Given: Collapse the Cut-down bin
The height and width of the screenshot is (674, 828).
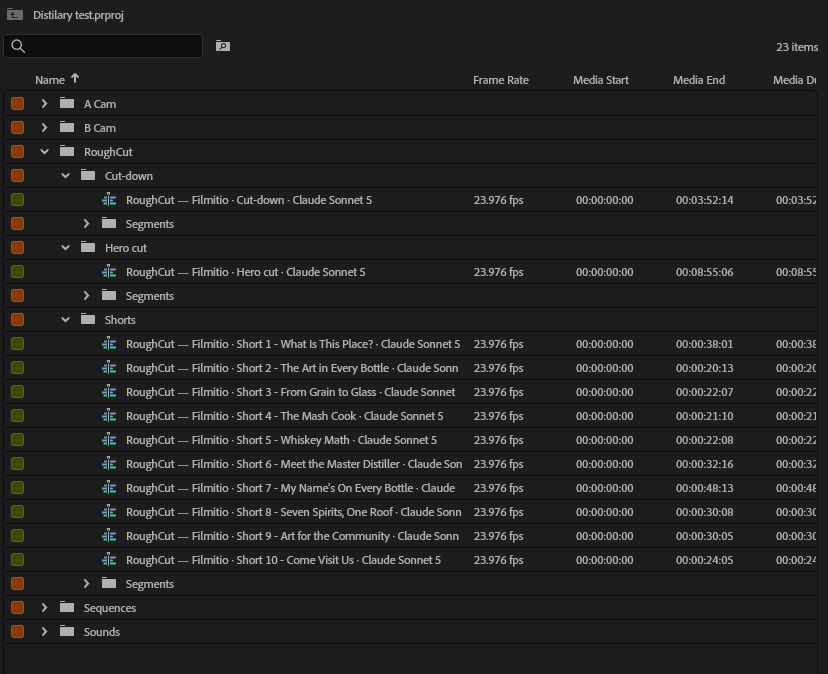Looking at the screenshot, I should click(65, 175).
